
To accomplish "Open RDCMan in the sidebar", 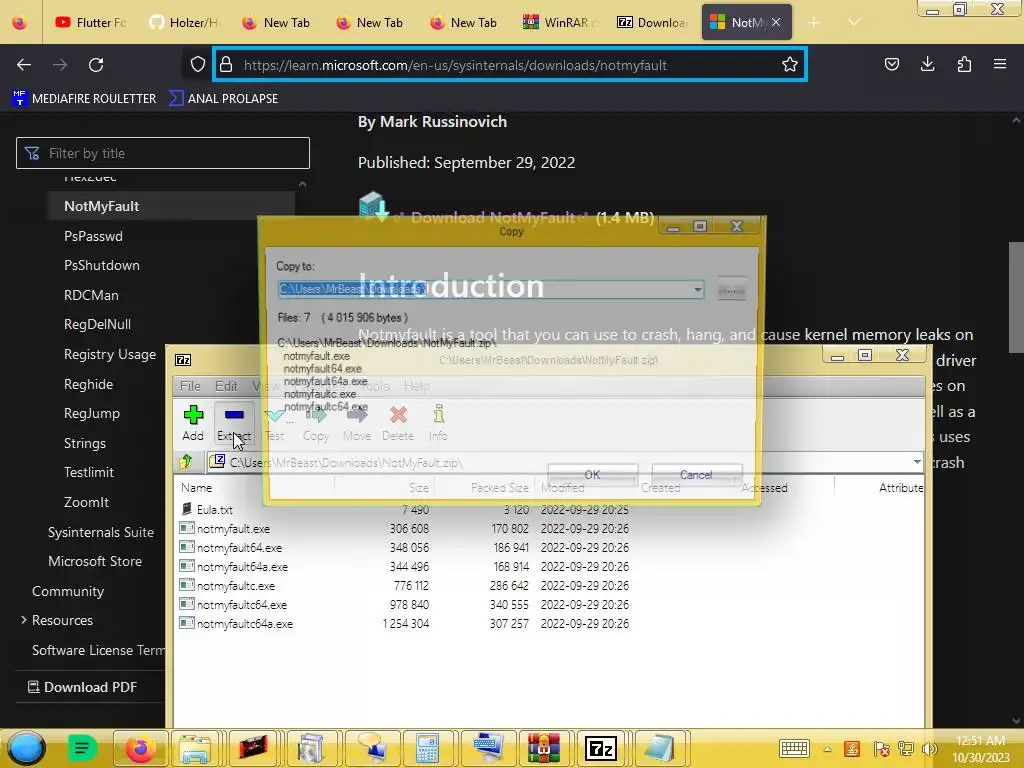I will point(91,295).
